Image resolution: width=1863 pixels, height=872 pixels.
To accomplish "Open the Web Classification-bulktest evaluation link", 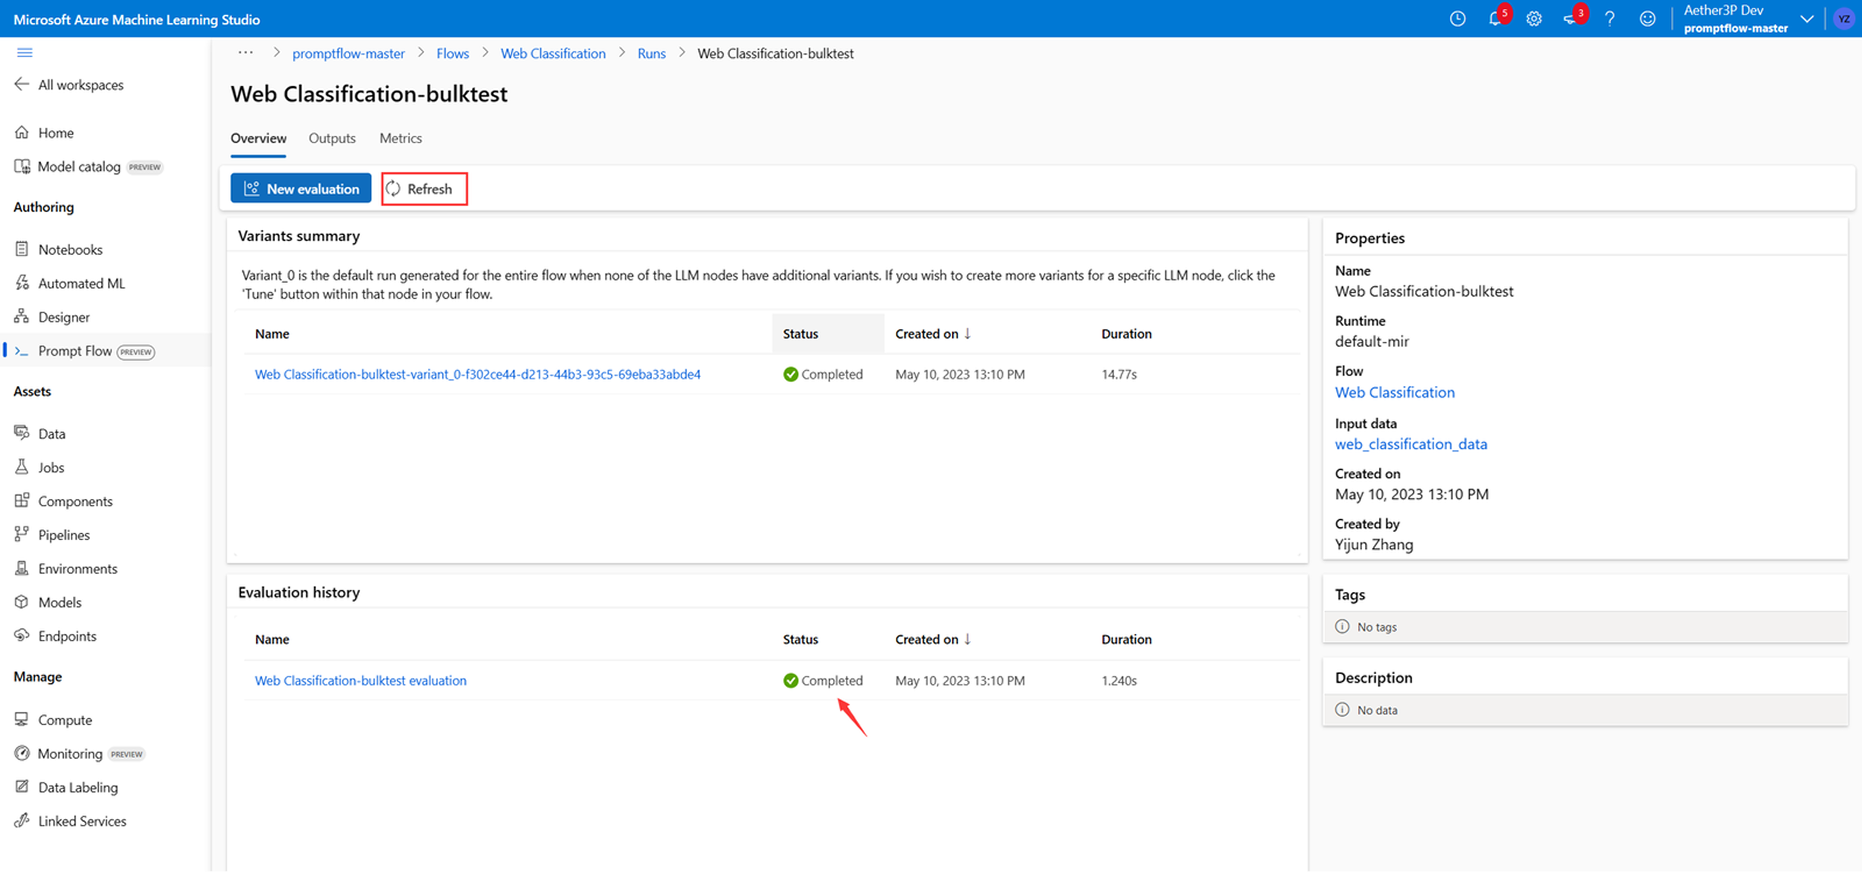I will [360, 681].
